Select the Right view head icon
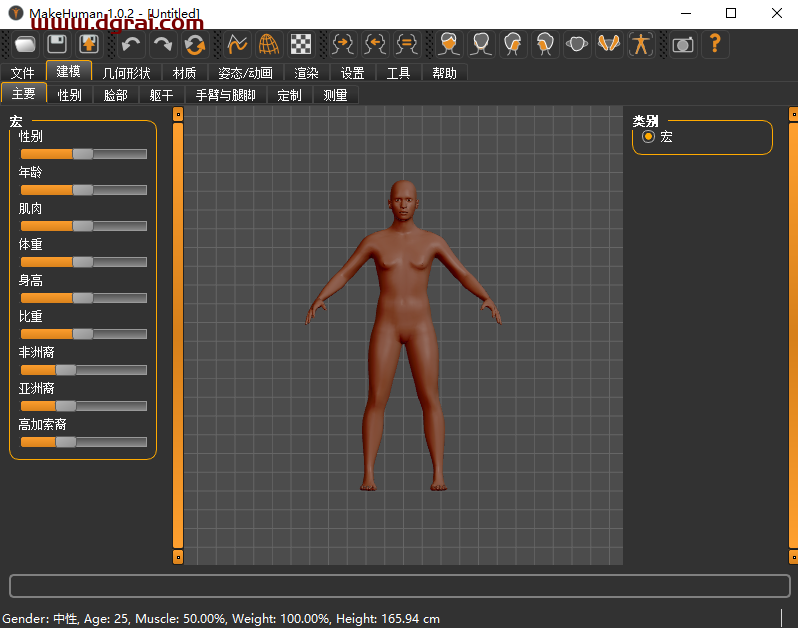 click(x=545, y=44)
